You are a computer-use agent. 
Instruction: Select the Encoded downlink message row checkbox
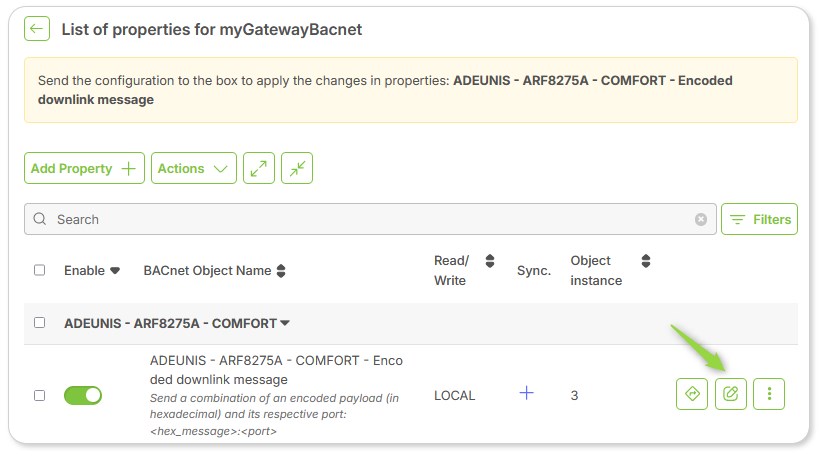[39, 395]
